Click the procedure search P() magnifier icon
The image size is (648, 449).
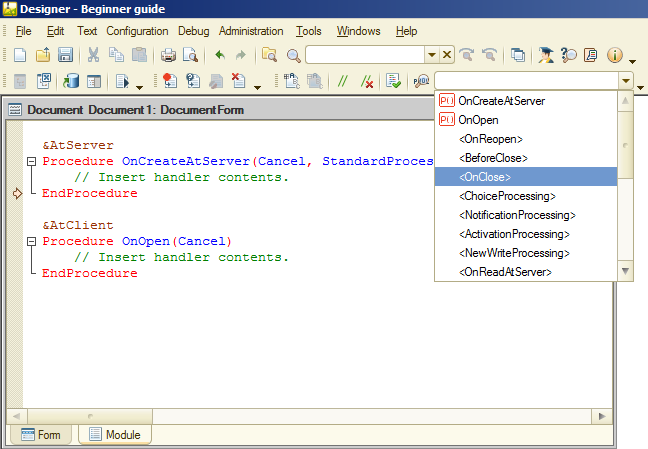coord(421,81)
